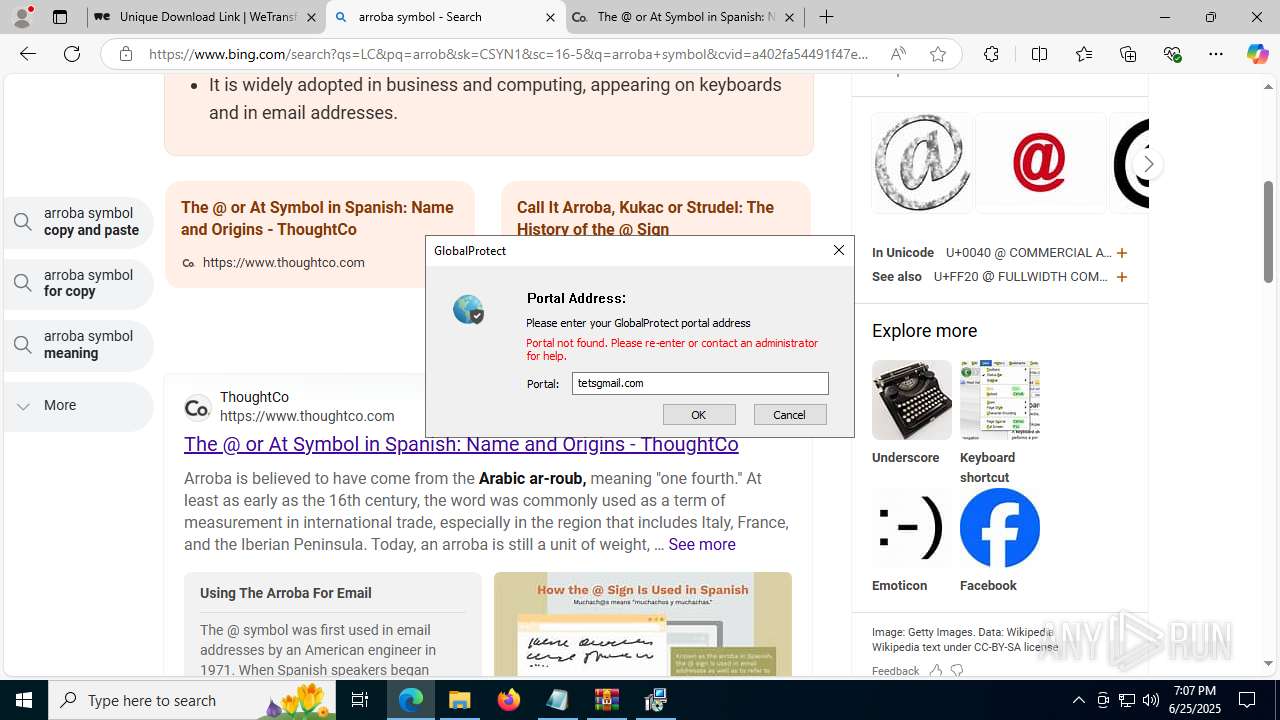This screenshot has height=720, width=1280.
Task: Refresh the Bing page
Action: (x=72, y=54)
